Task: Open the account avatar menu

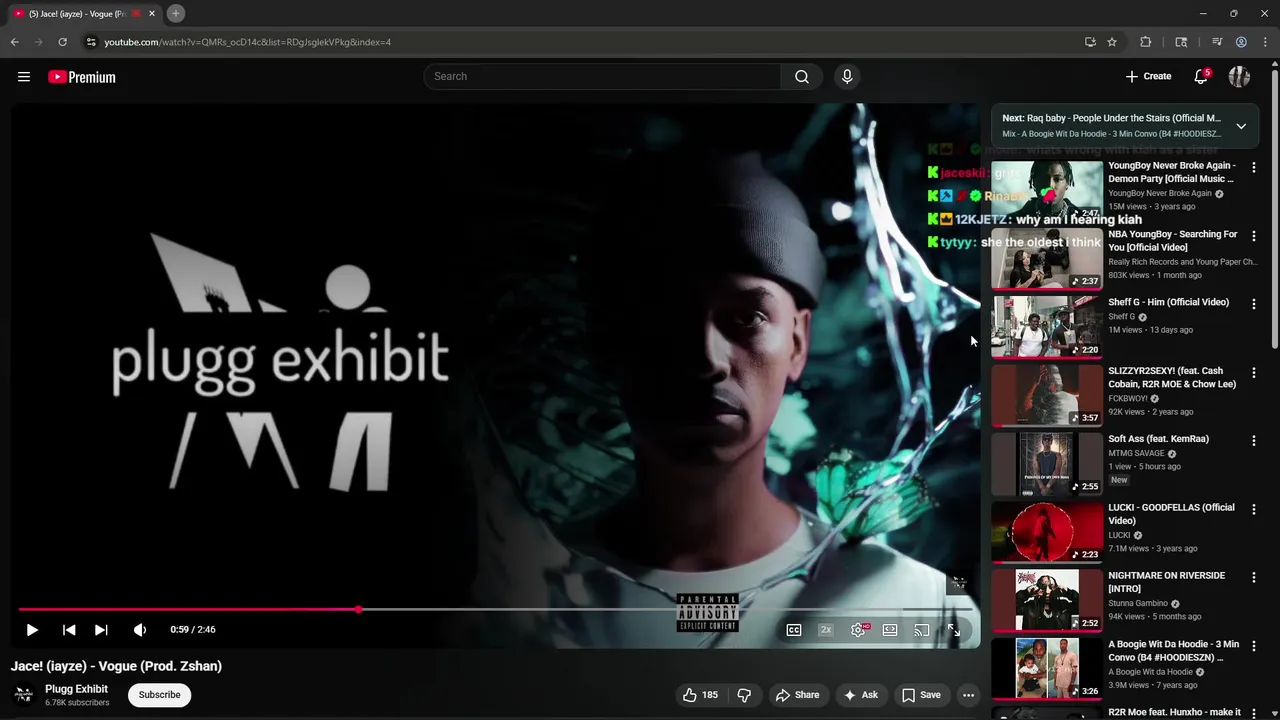Action: [x=1239, y=77]
